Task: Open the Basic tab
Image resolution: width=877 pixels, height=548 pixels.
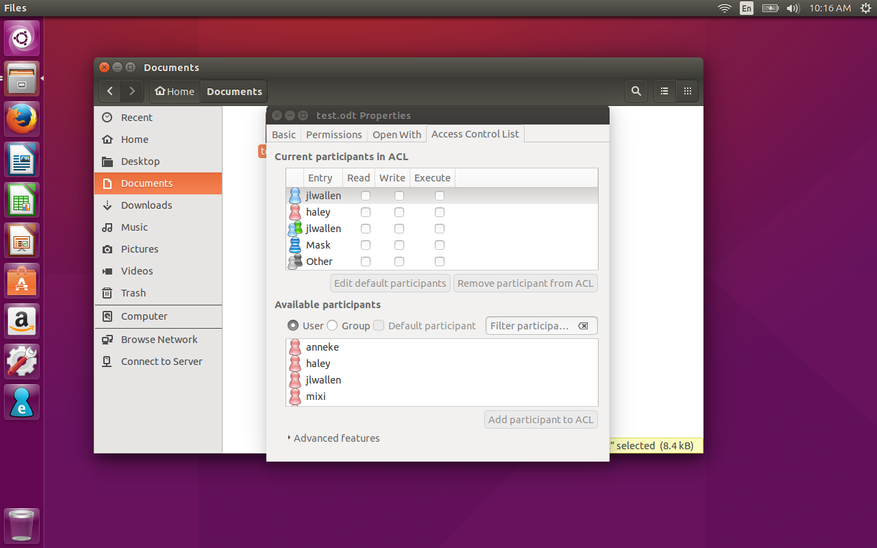Action: 284,135
